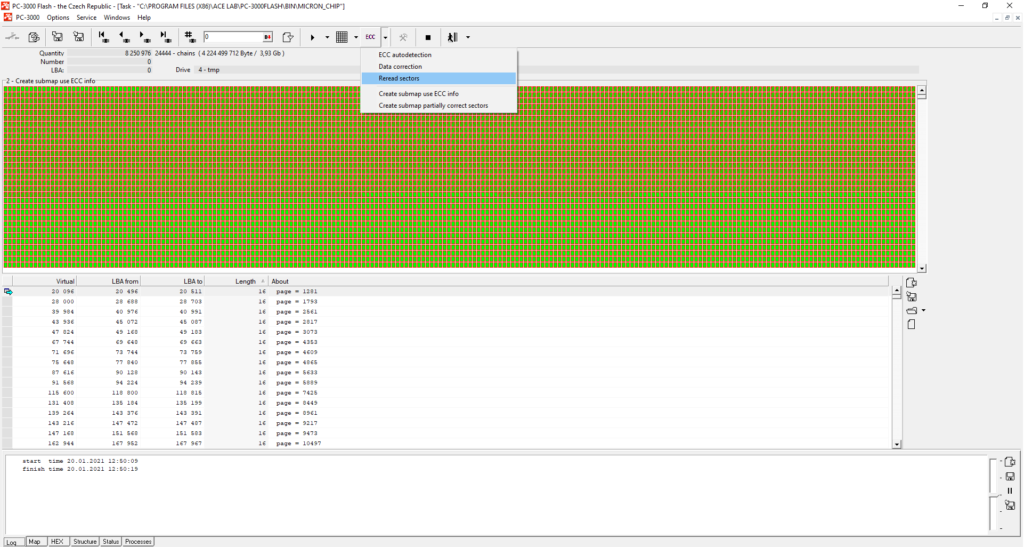
Task: Select 'Reread sectors' menu entry
Action: click(x=399, y=78)
